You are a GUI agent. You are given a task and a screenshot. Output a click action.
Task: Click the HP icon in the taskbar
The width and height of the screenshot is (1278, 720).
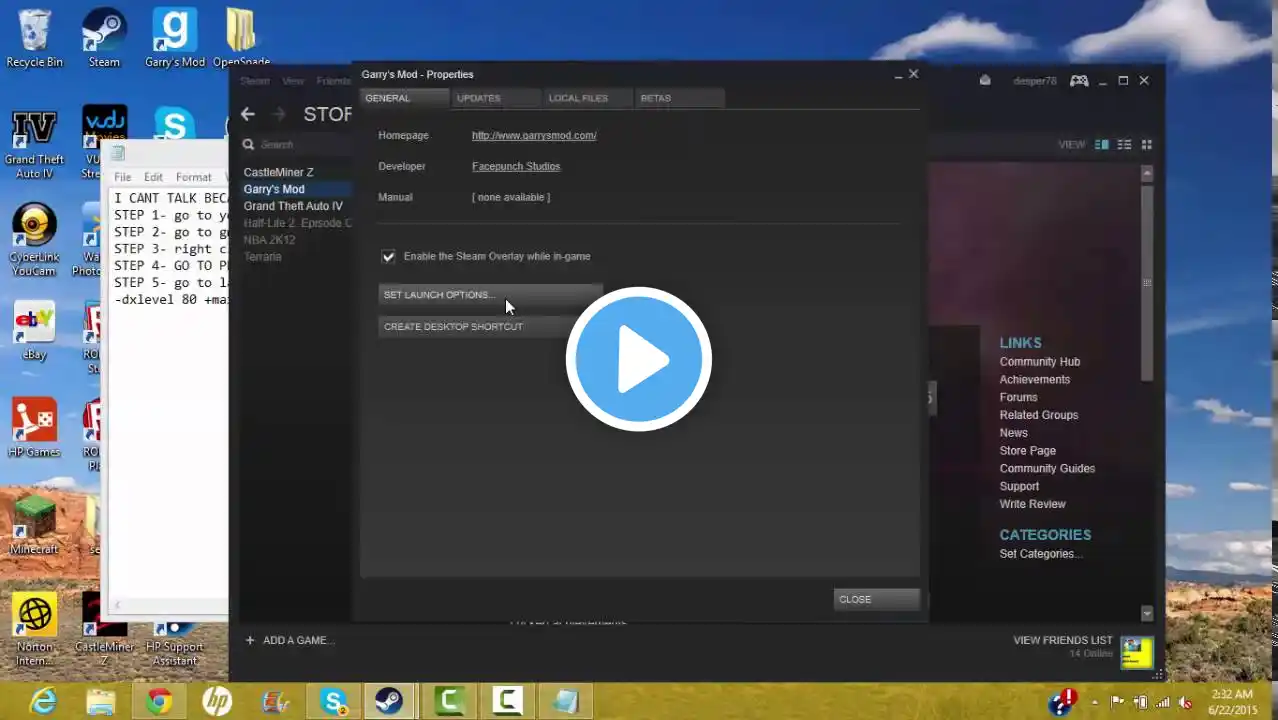click(x=217, y=701)
